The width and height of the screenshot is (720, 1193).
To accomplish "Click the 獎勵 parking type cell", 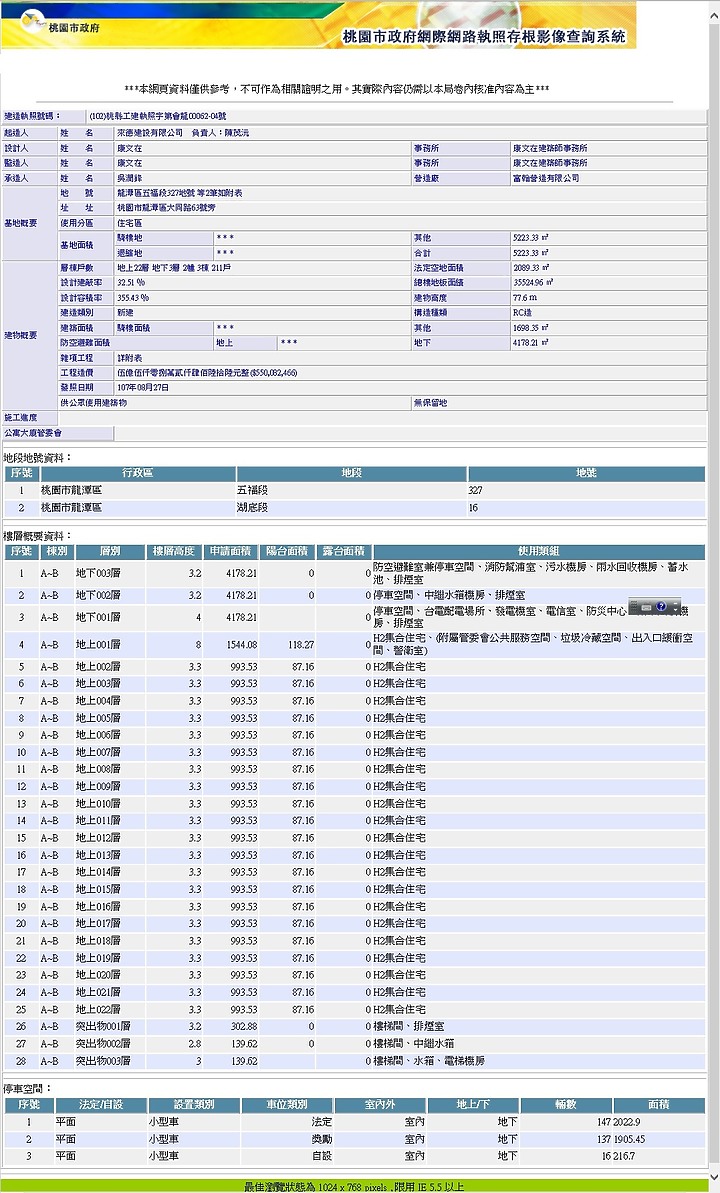I will (321, 1139).
